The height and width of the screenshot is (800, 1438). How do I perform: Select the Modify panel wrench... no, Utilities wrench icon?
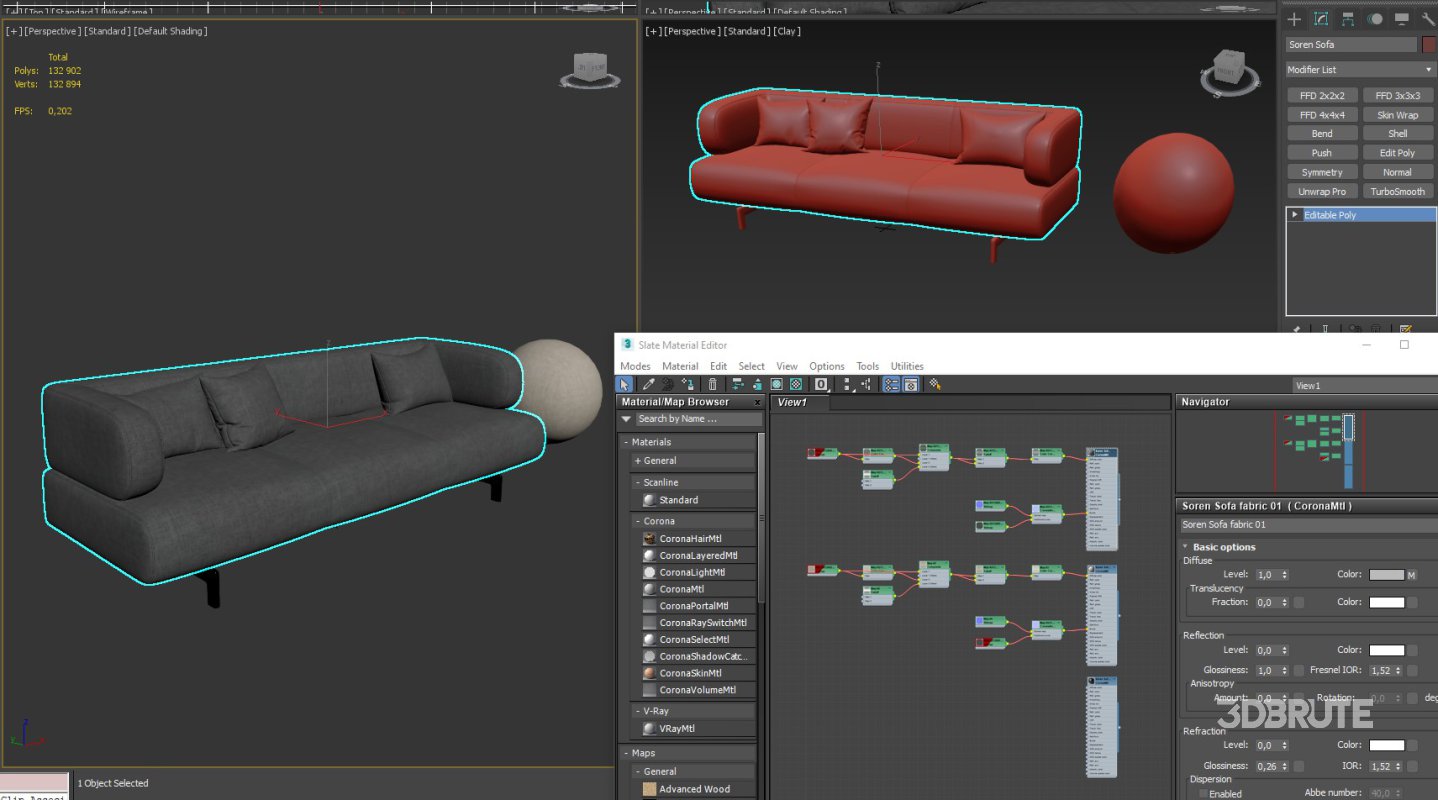click(1427, 18)
